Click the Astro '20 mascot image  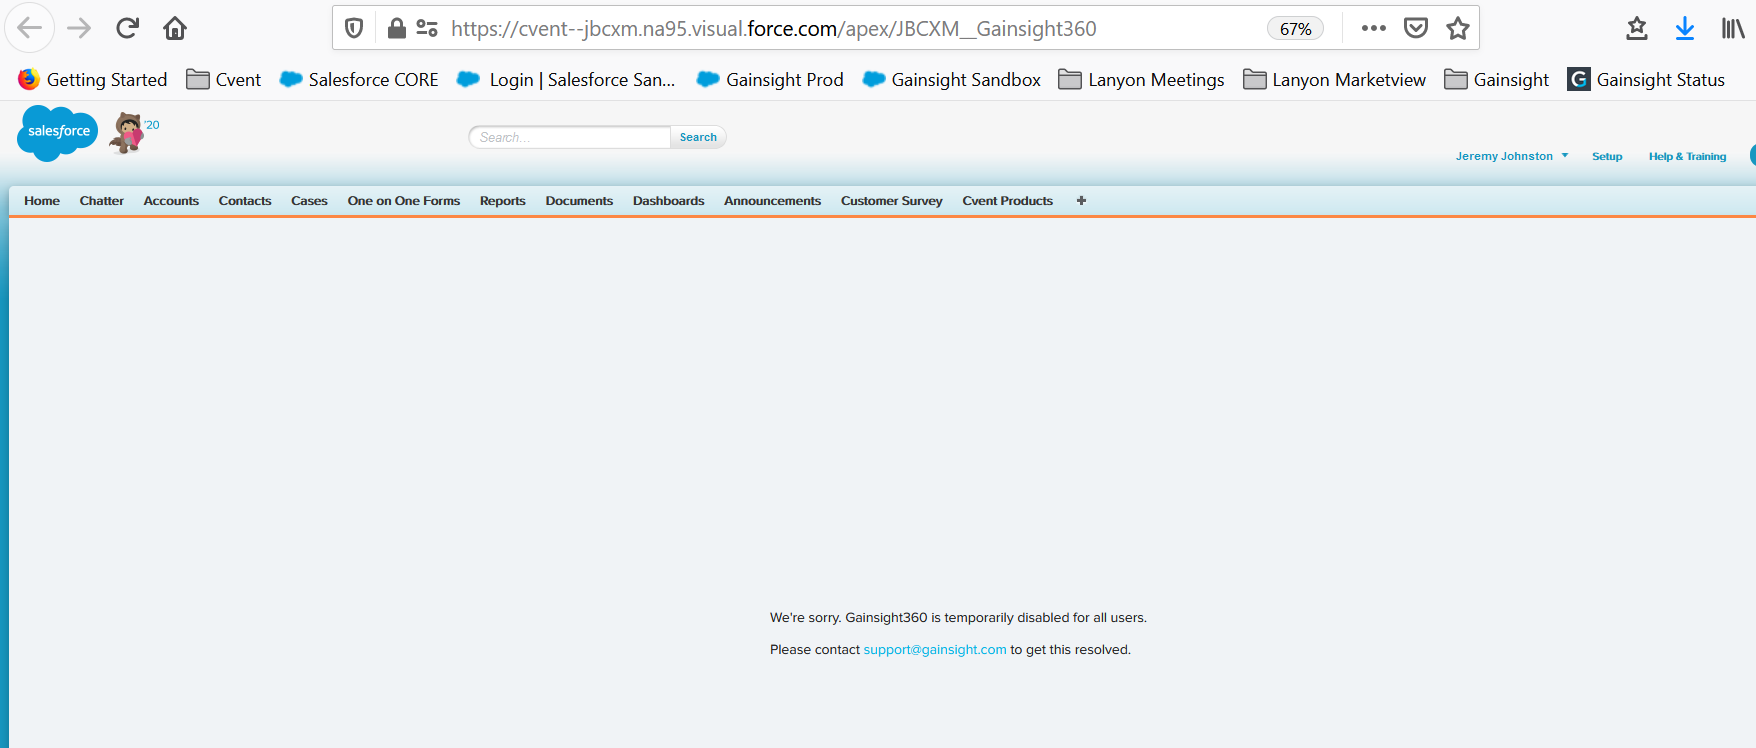(x=132, y=132)
